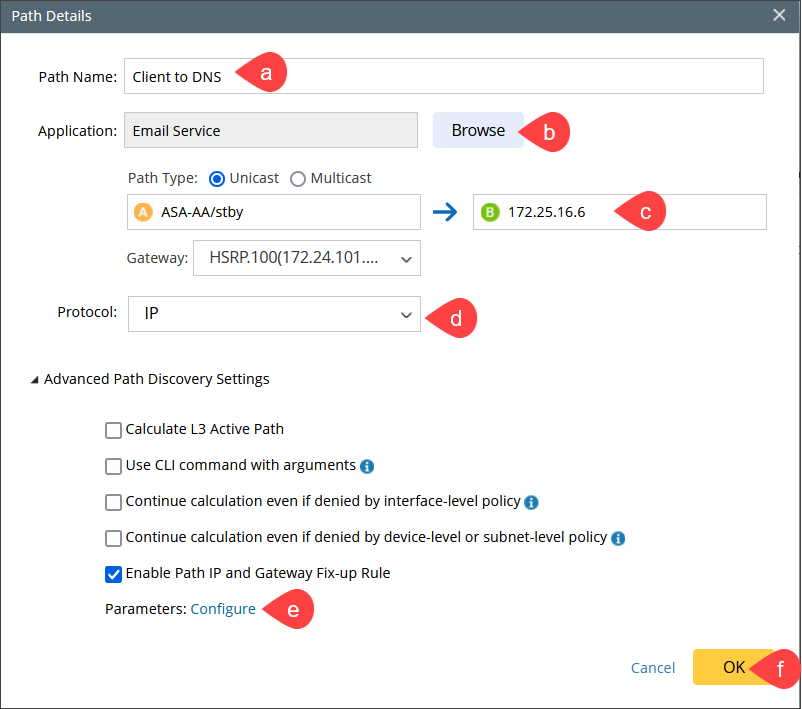The height and width of the screenshot is (709, 802).
Task: Open the Configure parameters link
Action: pyautogui.click(x=223, y=609)
